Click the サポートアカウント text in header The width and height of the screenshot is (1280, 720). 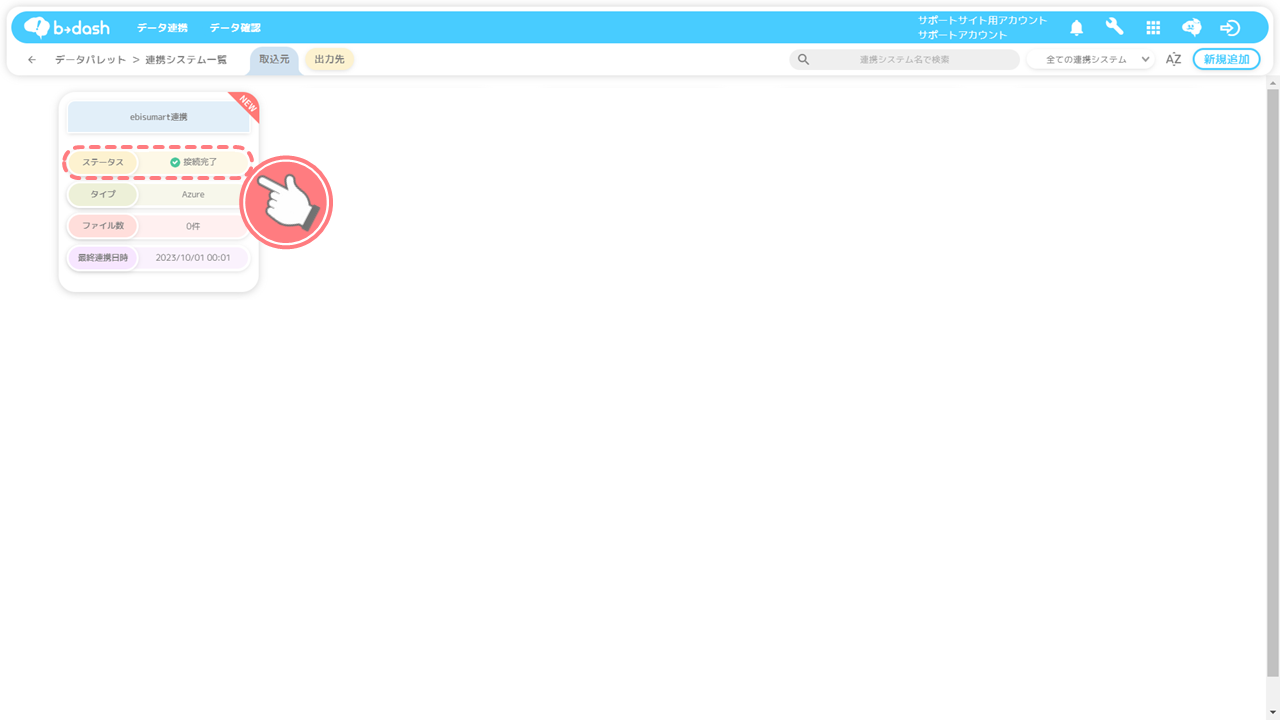coord(962,35)
